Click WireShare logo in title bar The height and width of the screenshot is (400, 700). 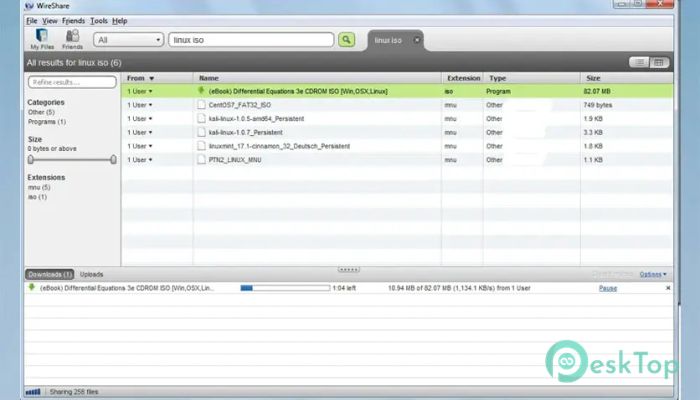[x=29, y=6]
